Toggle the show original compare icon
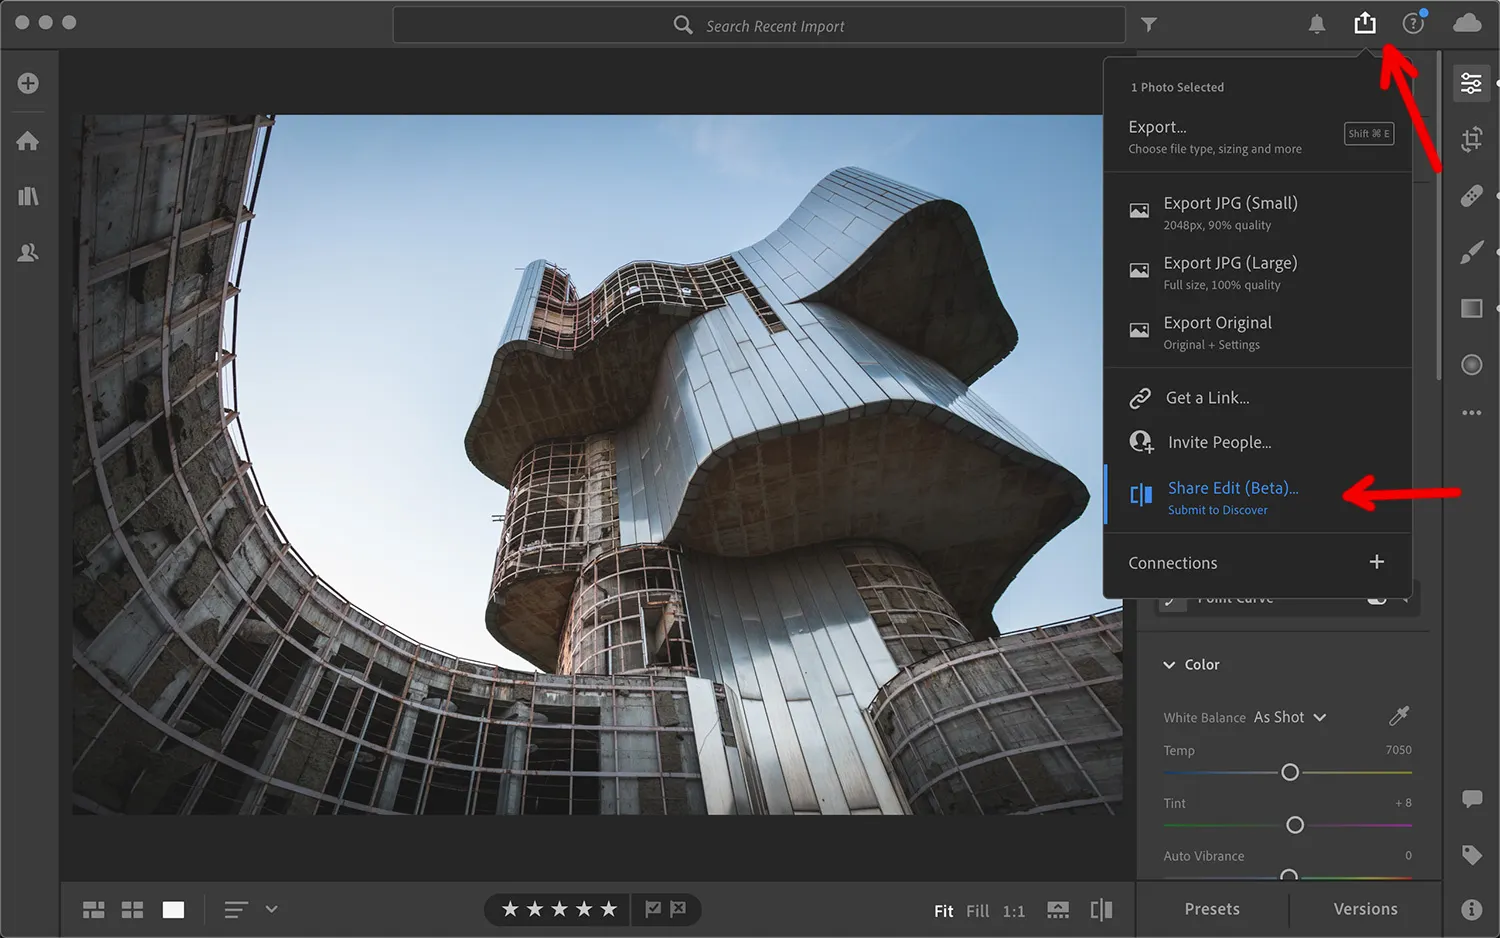Image resolution: width=1500 pixels, height=938 pixels. tap(1101, 909)
